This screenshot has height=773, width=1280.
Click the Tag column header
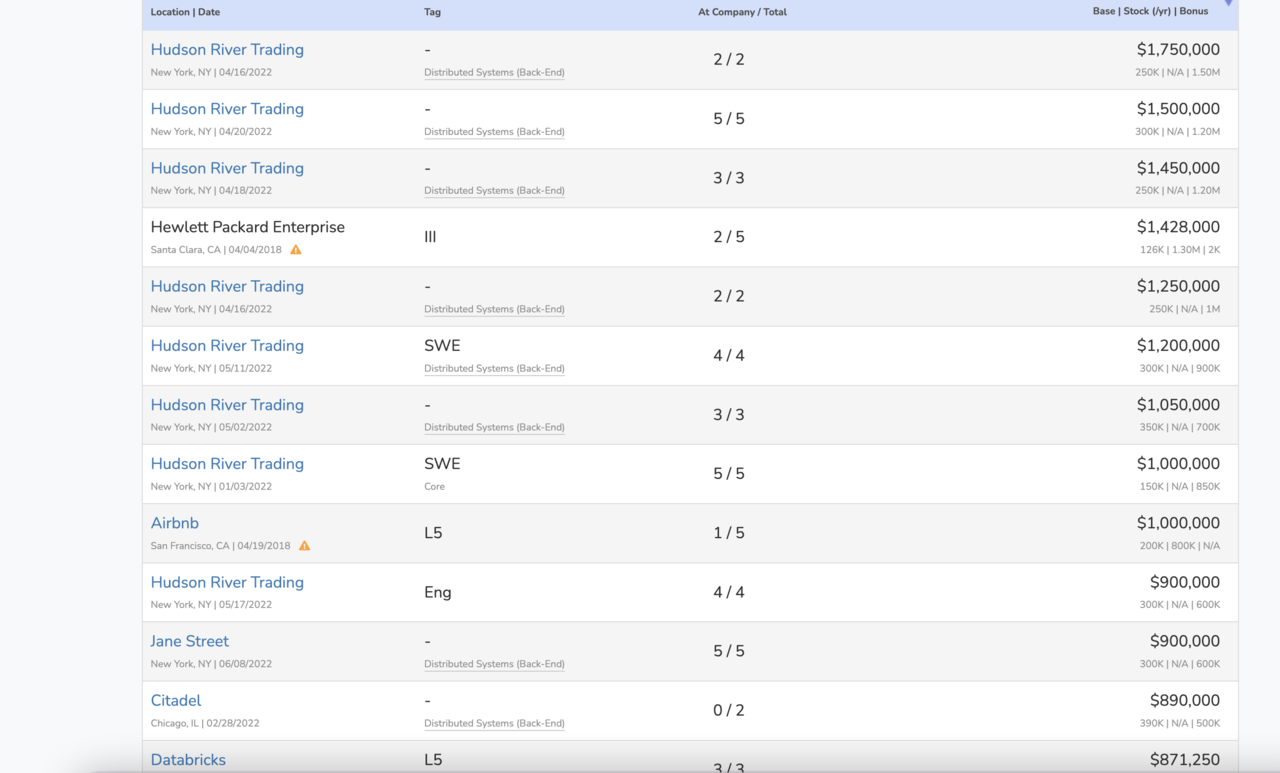pyautogui.click(x=432, y=12)
